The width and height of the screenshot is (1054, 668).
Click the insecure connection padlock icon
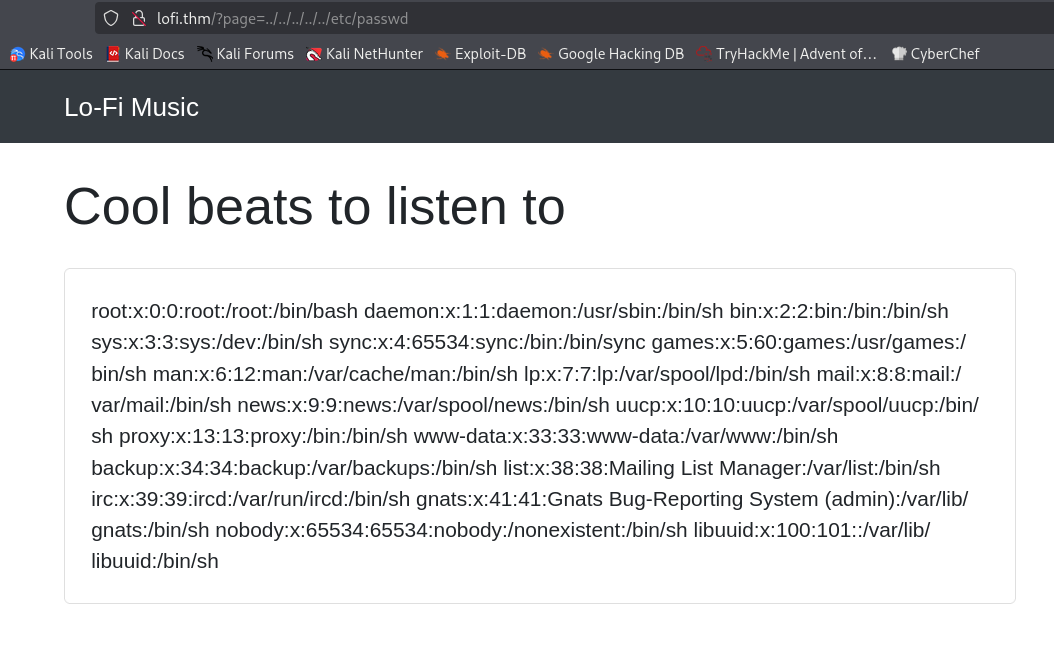139,18
